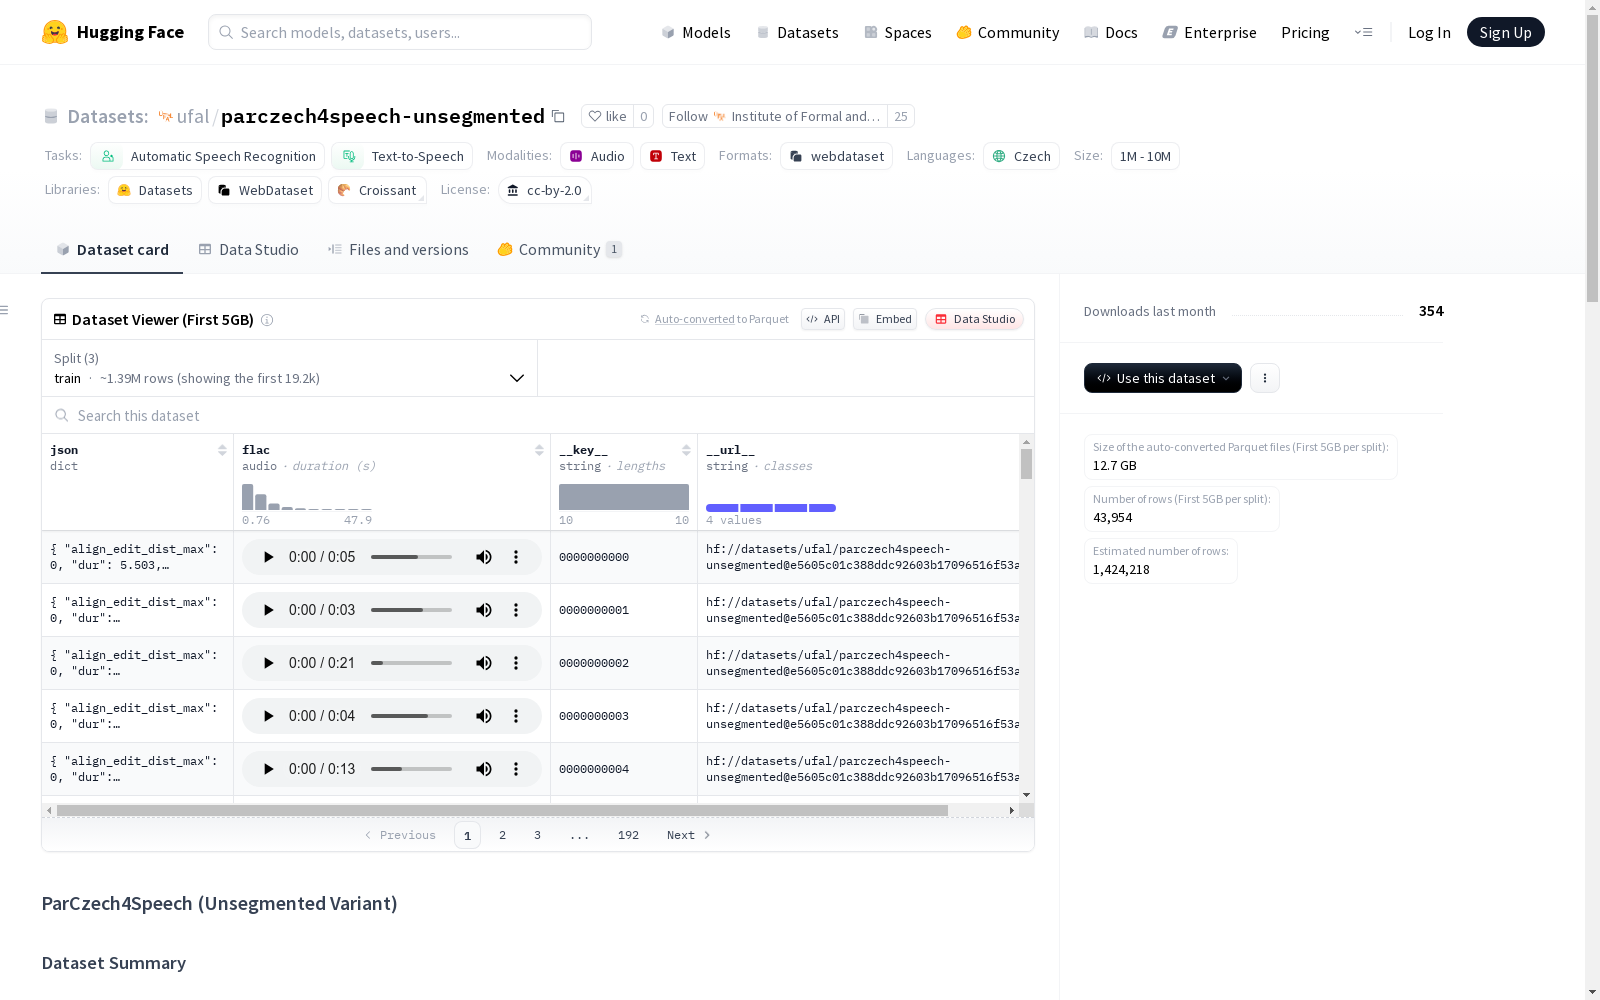
Task: Select the Text-to-Speech task tag
Action: pos(402,156)
